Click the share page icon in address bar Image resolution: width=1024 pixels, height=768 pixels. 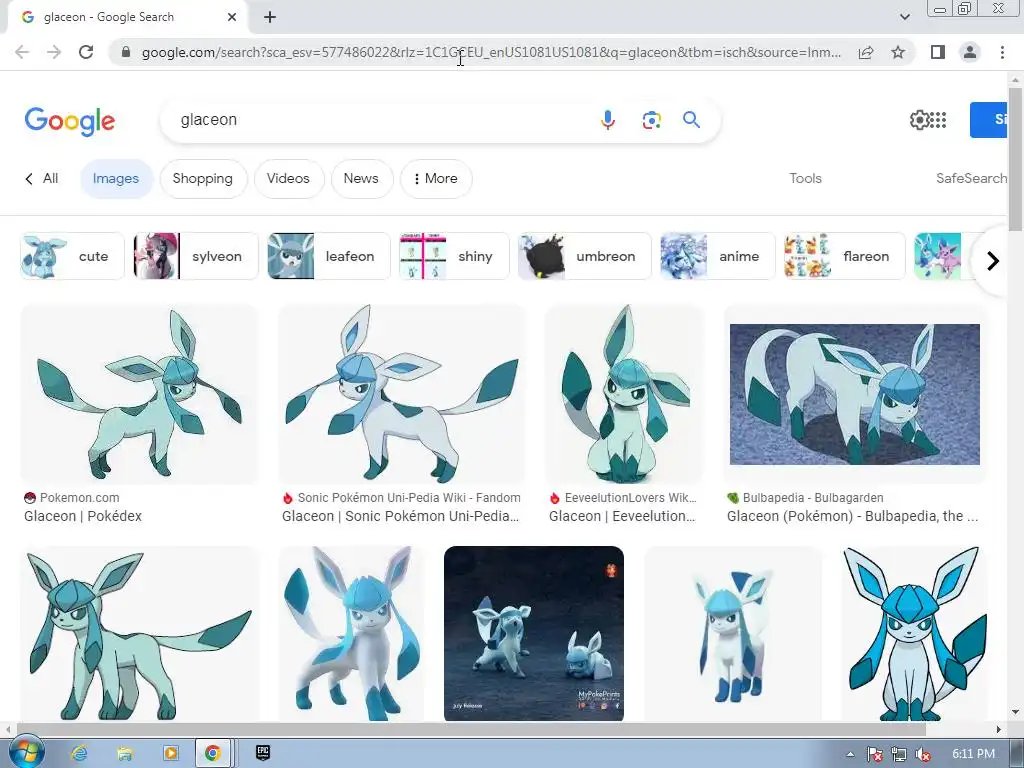(866, 52)
